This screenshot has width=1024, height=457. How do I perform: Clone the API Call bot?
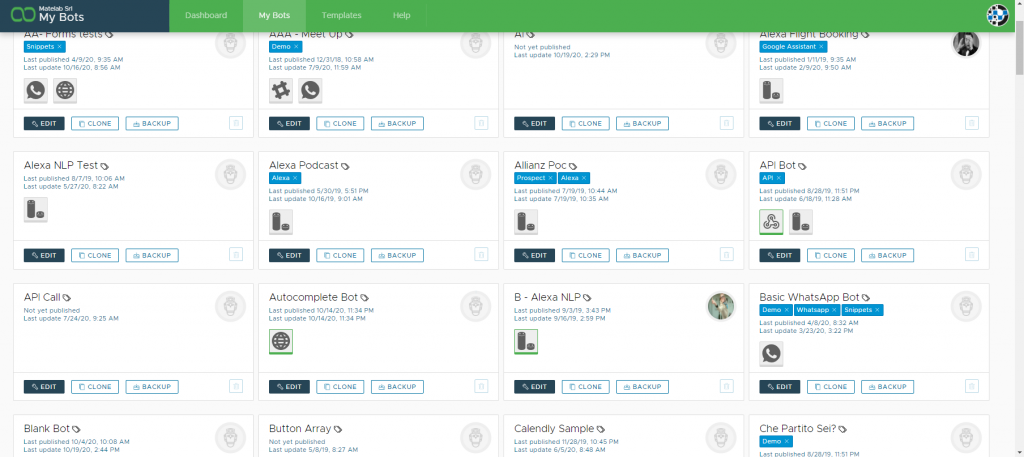pyautogui.click(x=95, y=386)
